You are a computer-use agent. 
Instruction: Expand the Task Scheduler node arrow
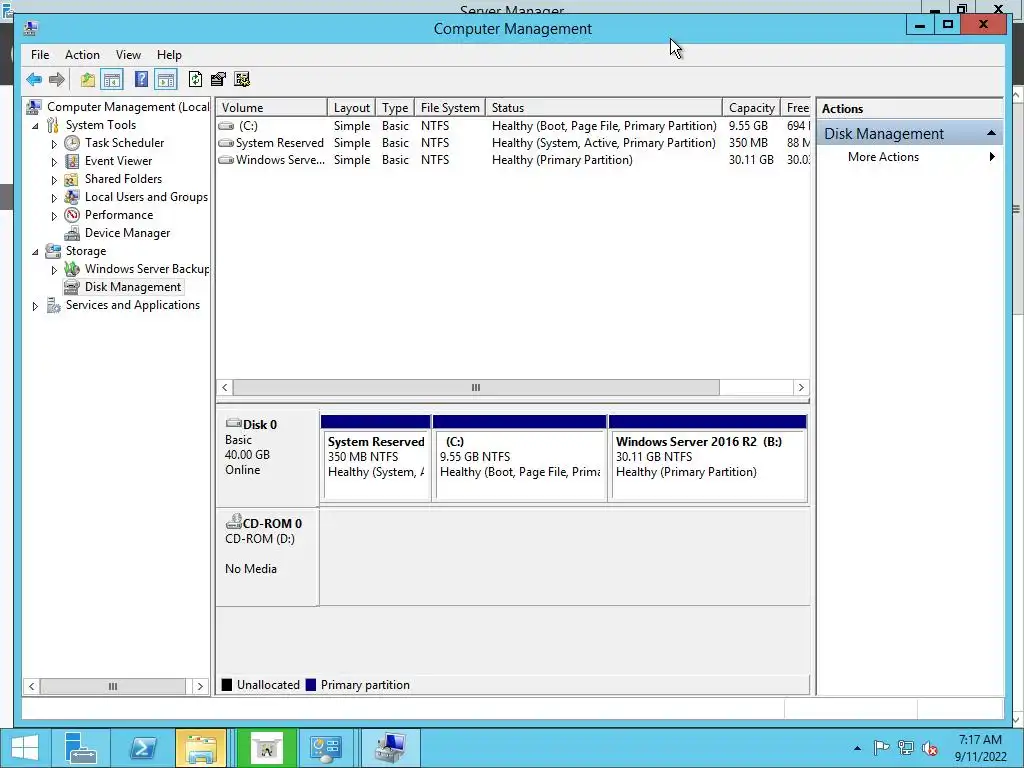point(54,144)
